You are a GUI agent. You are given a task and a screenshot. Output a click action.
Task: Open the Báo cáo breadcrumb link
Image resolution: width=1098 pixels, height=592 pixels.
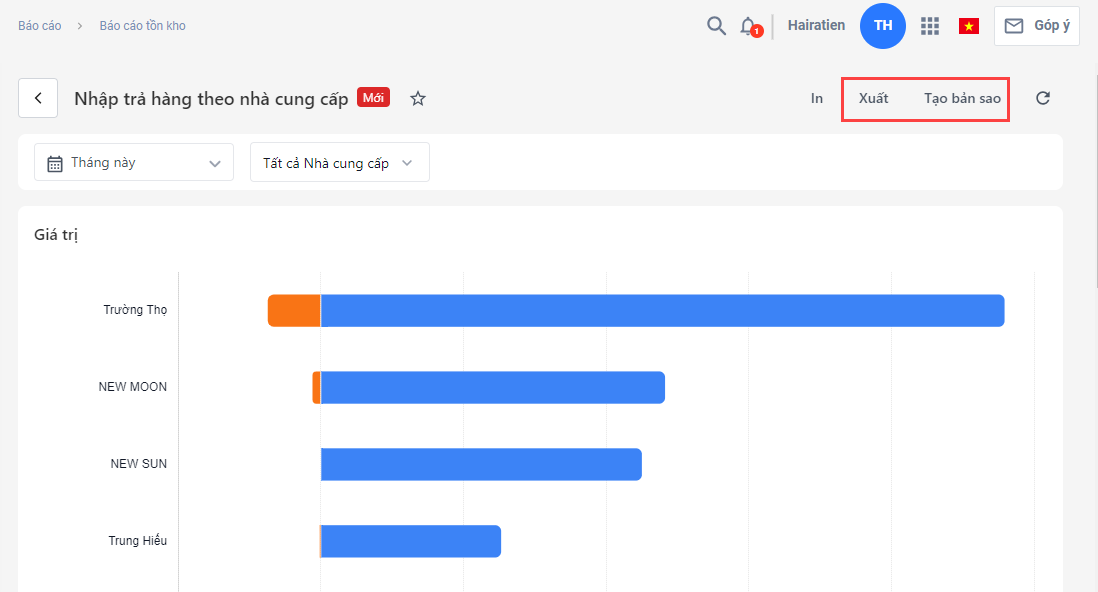[x=40, y=26]
